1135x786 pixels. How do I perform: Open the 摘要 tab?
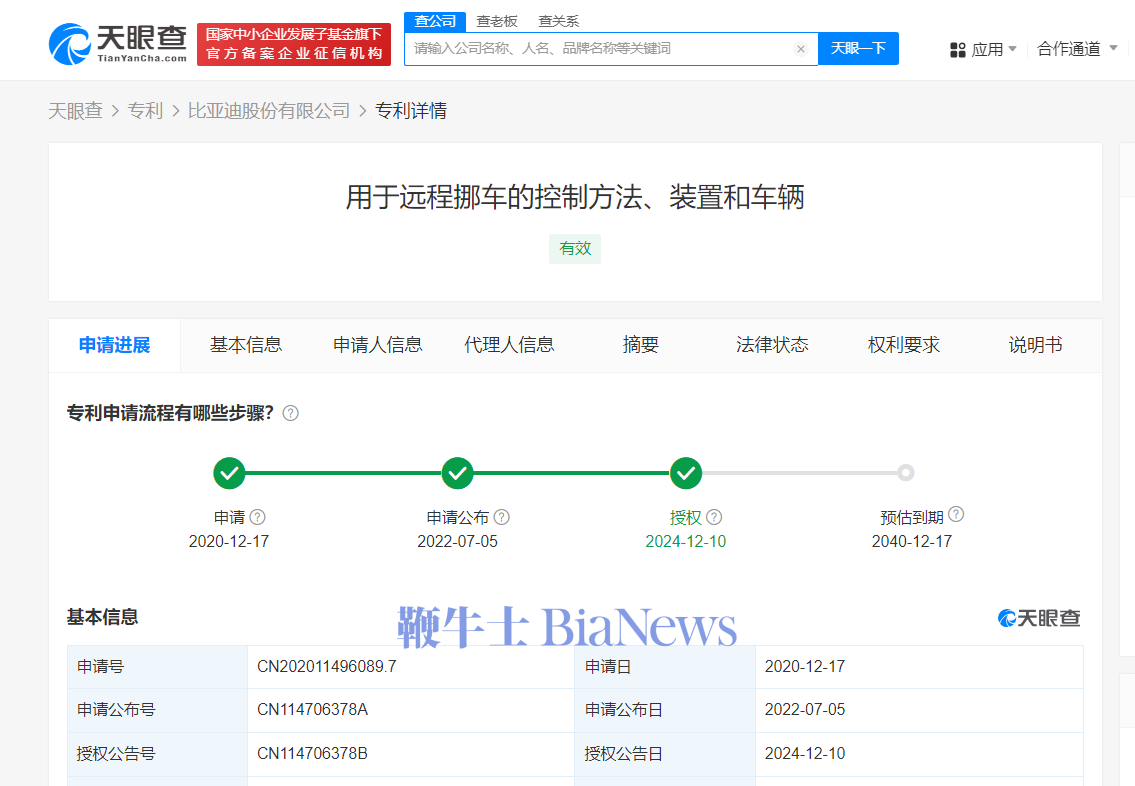click(x=641, y=345)
